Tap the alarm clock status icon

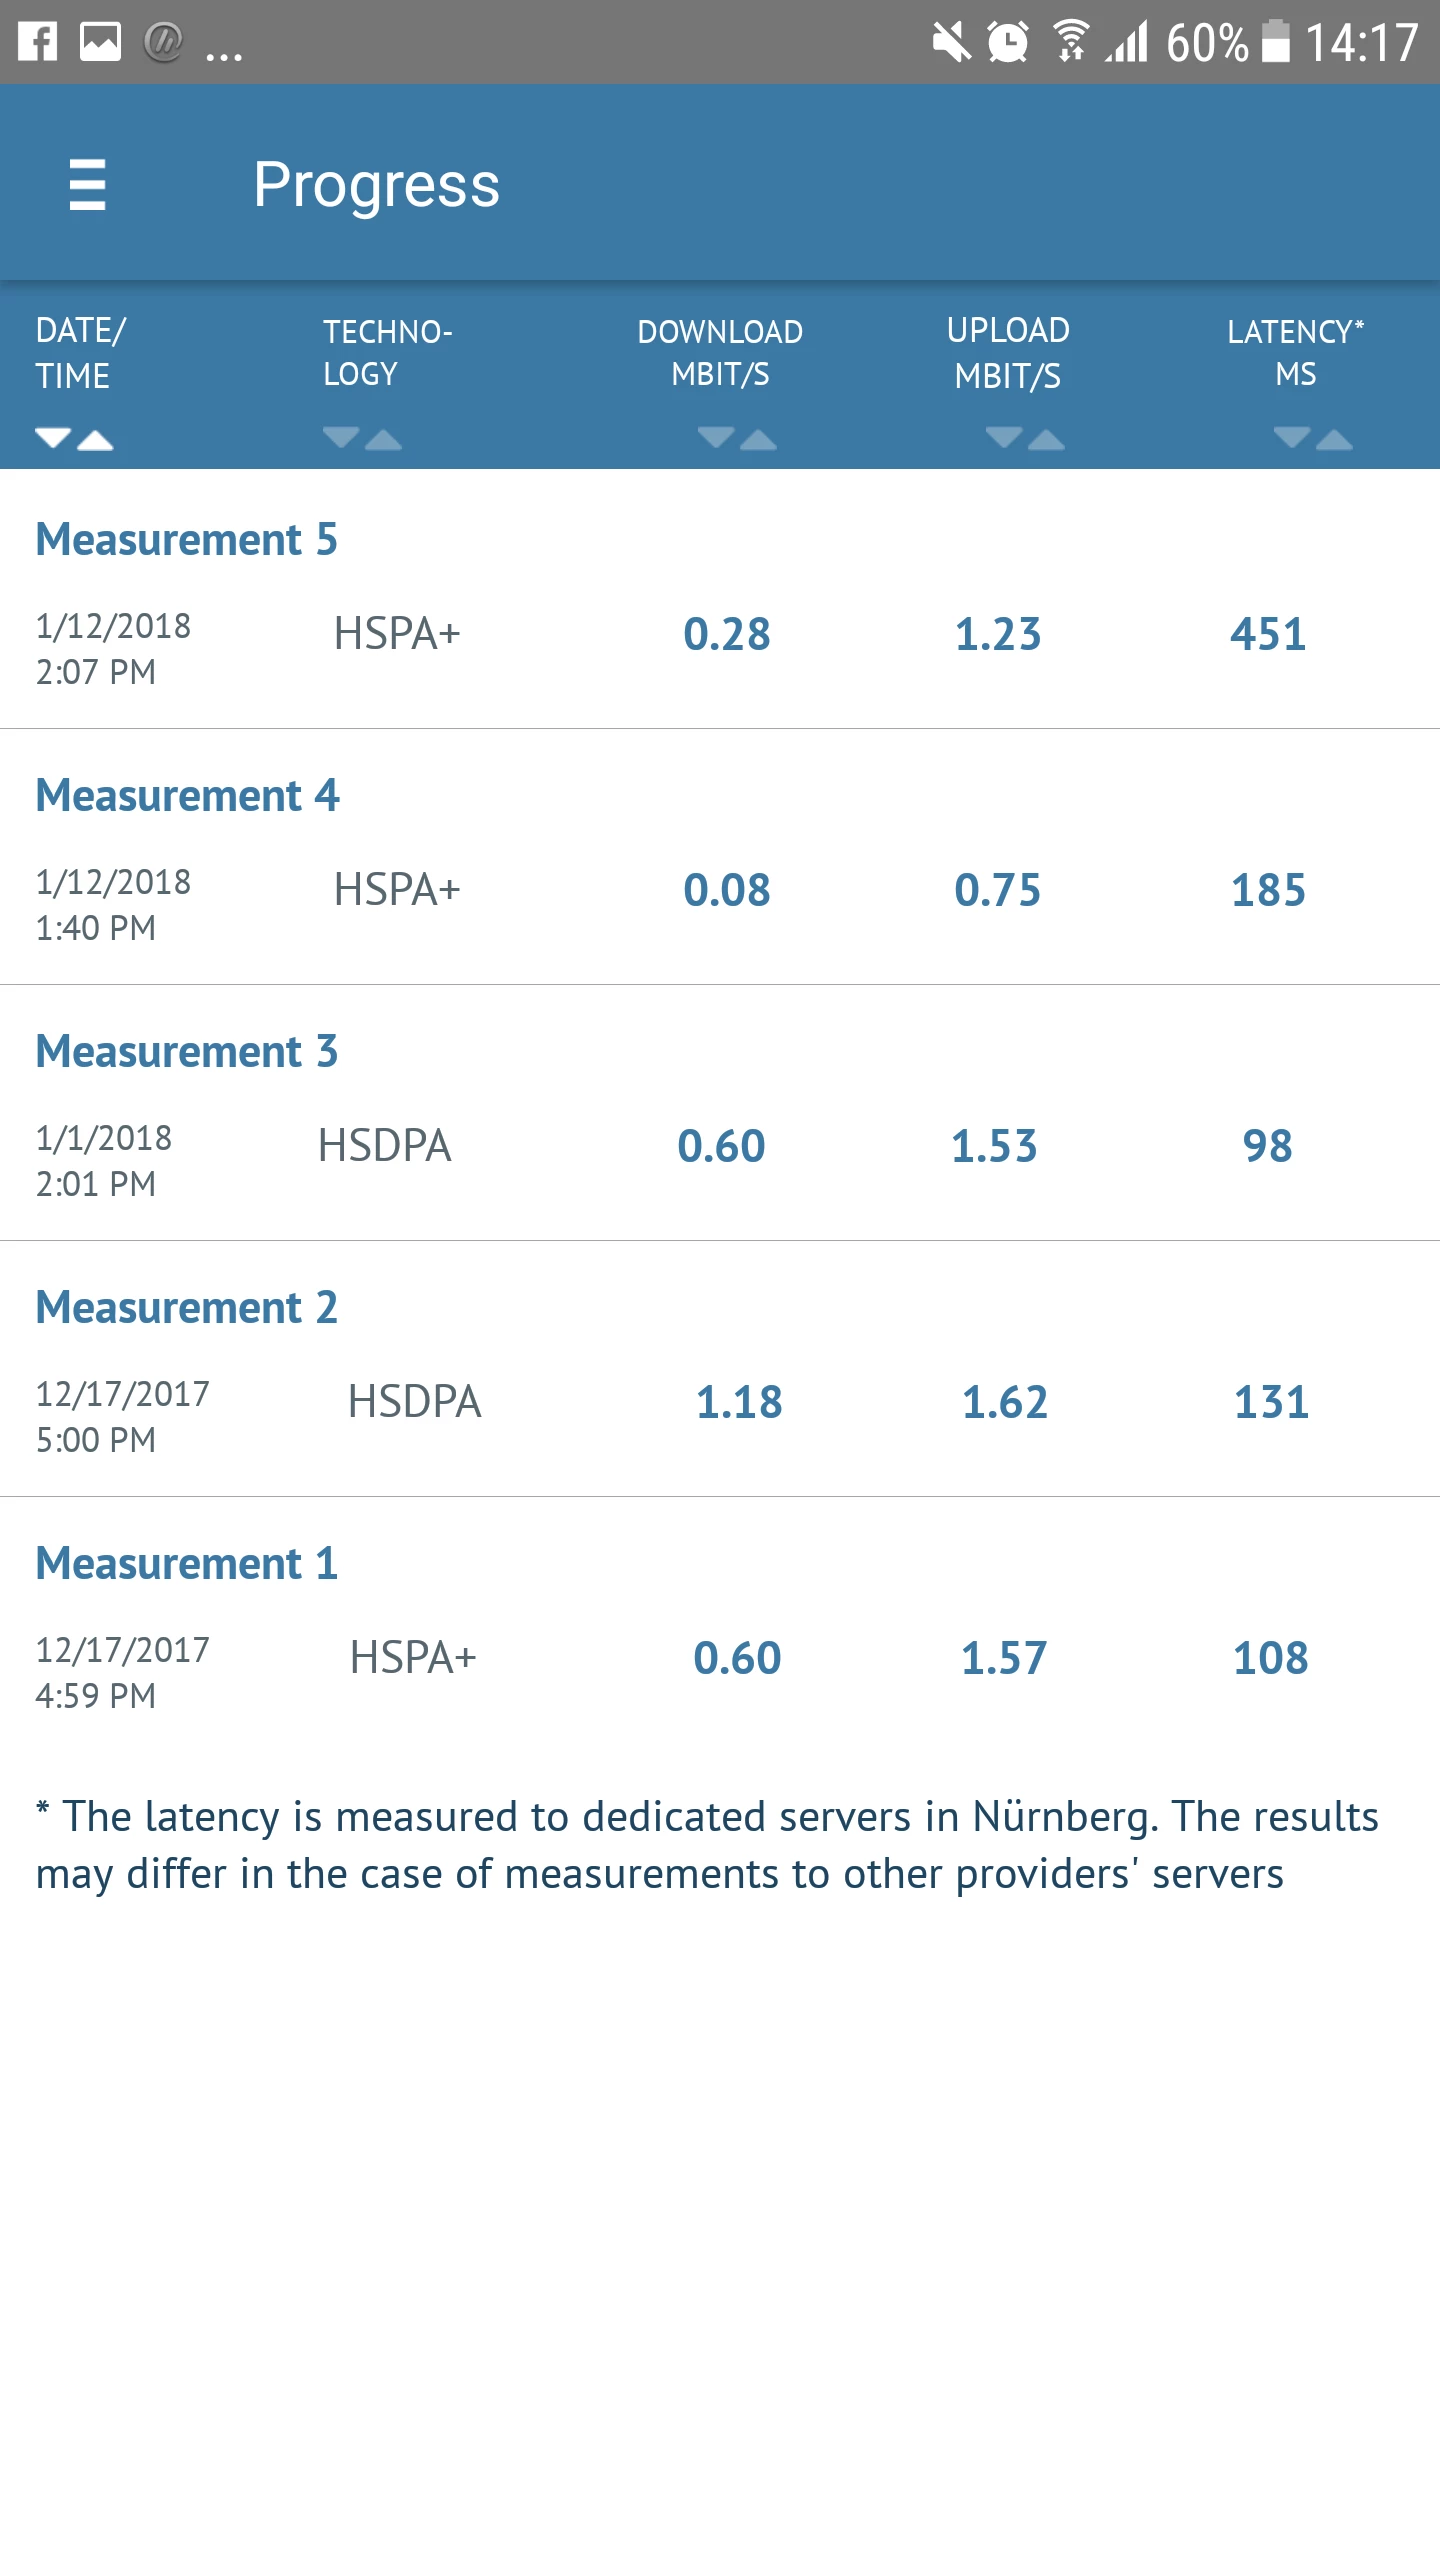(x=1008, y=42)
